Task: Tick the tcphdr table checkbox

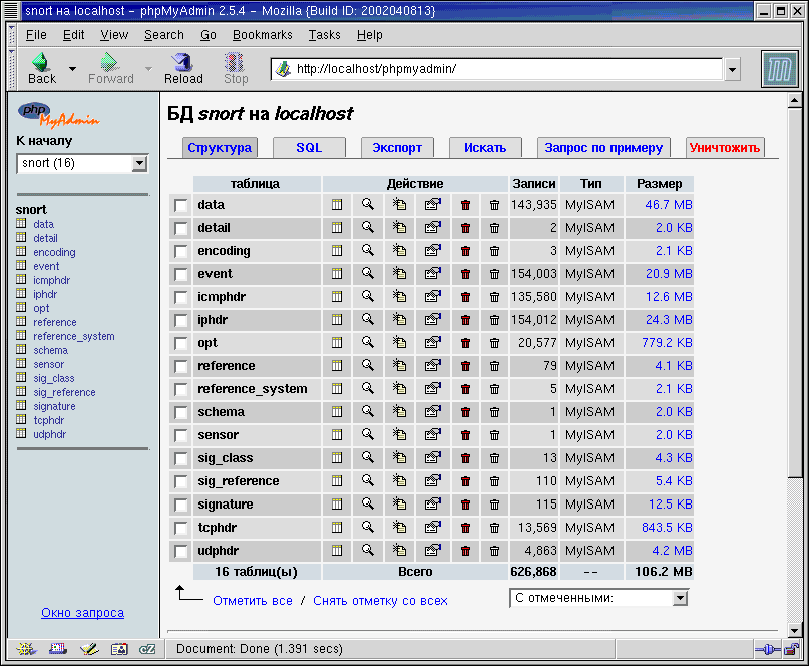Action: 181,528
